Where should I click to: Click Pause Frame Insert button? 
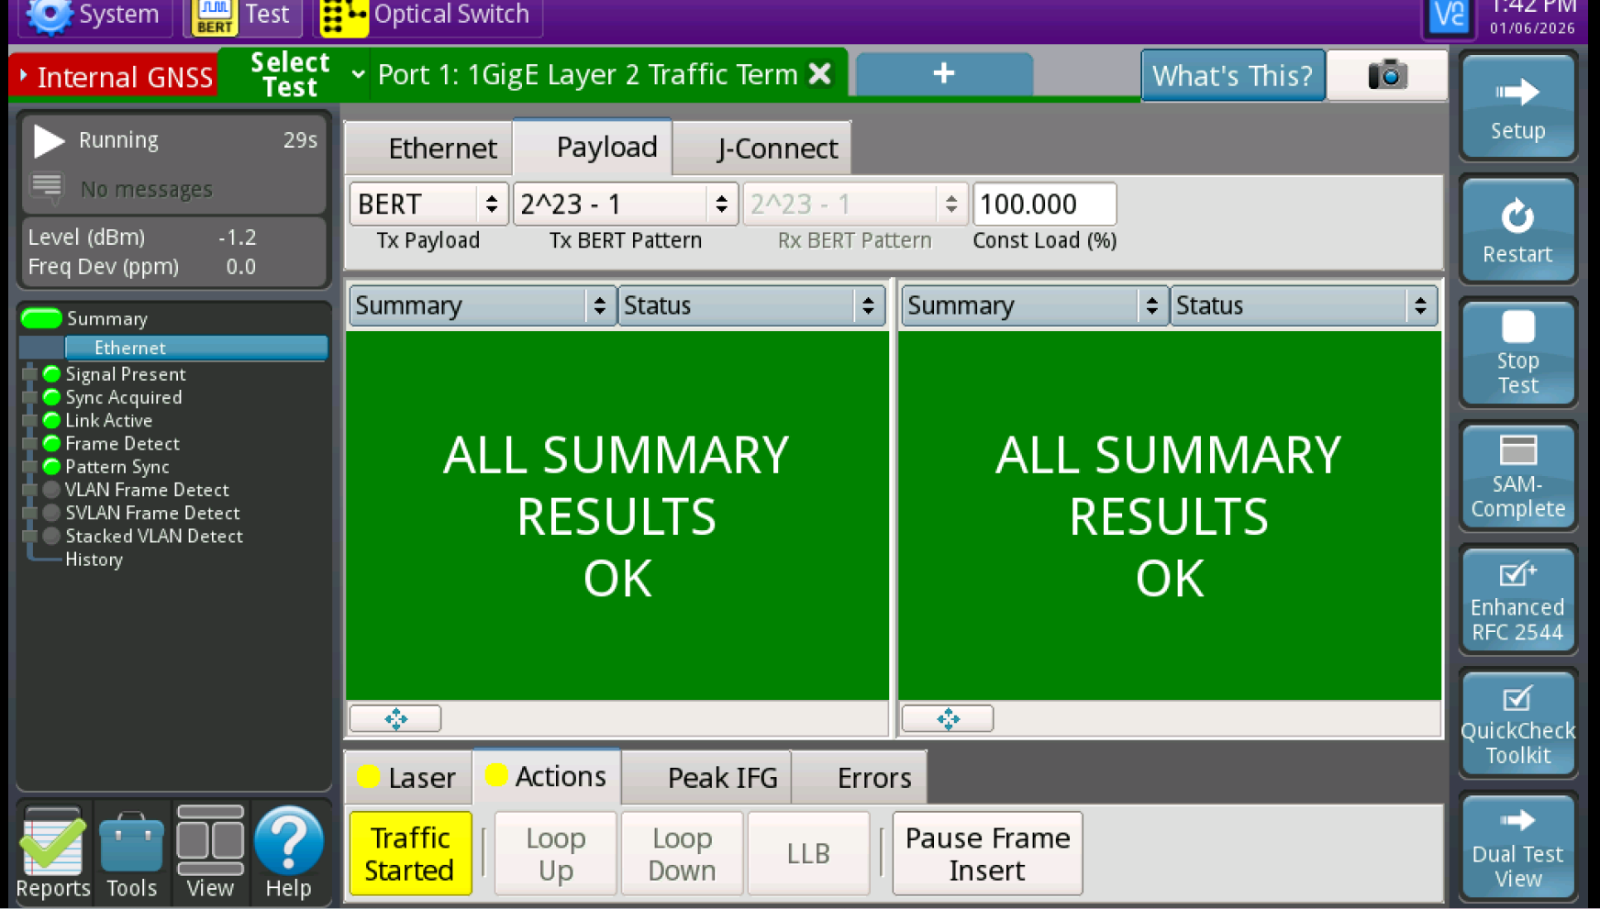click(987, 853)
